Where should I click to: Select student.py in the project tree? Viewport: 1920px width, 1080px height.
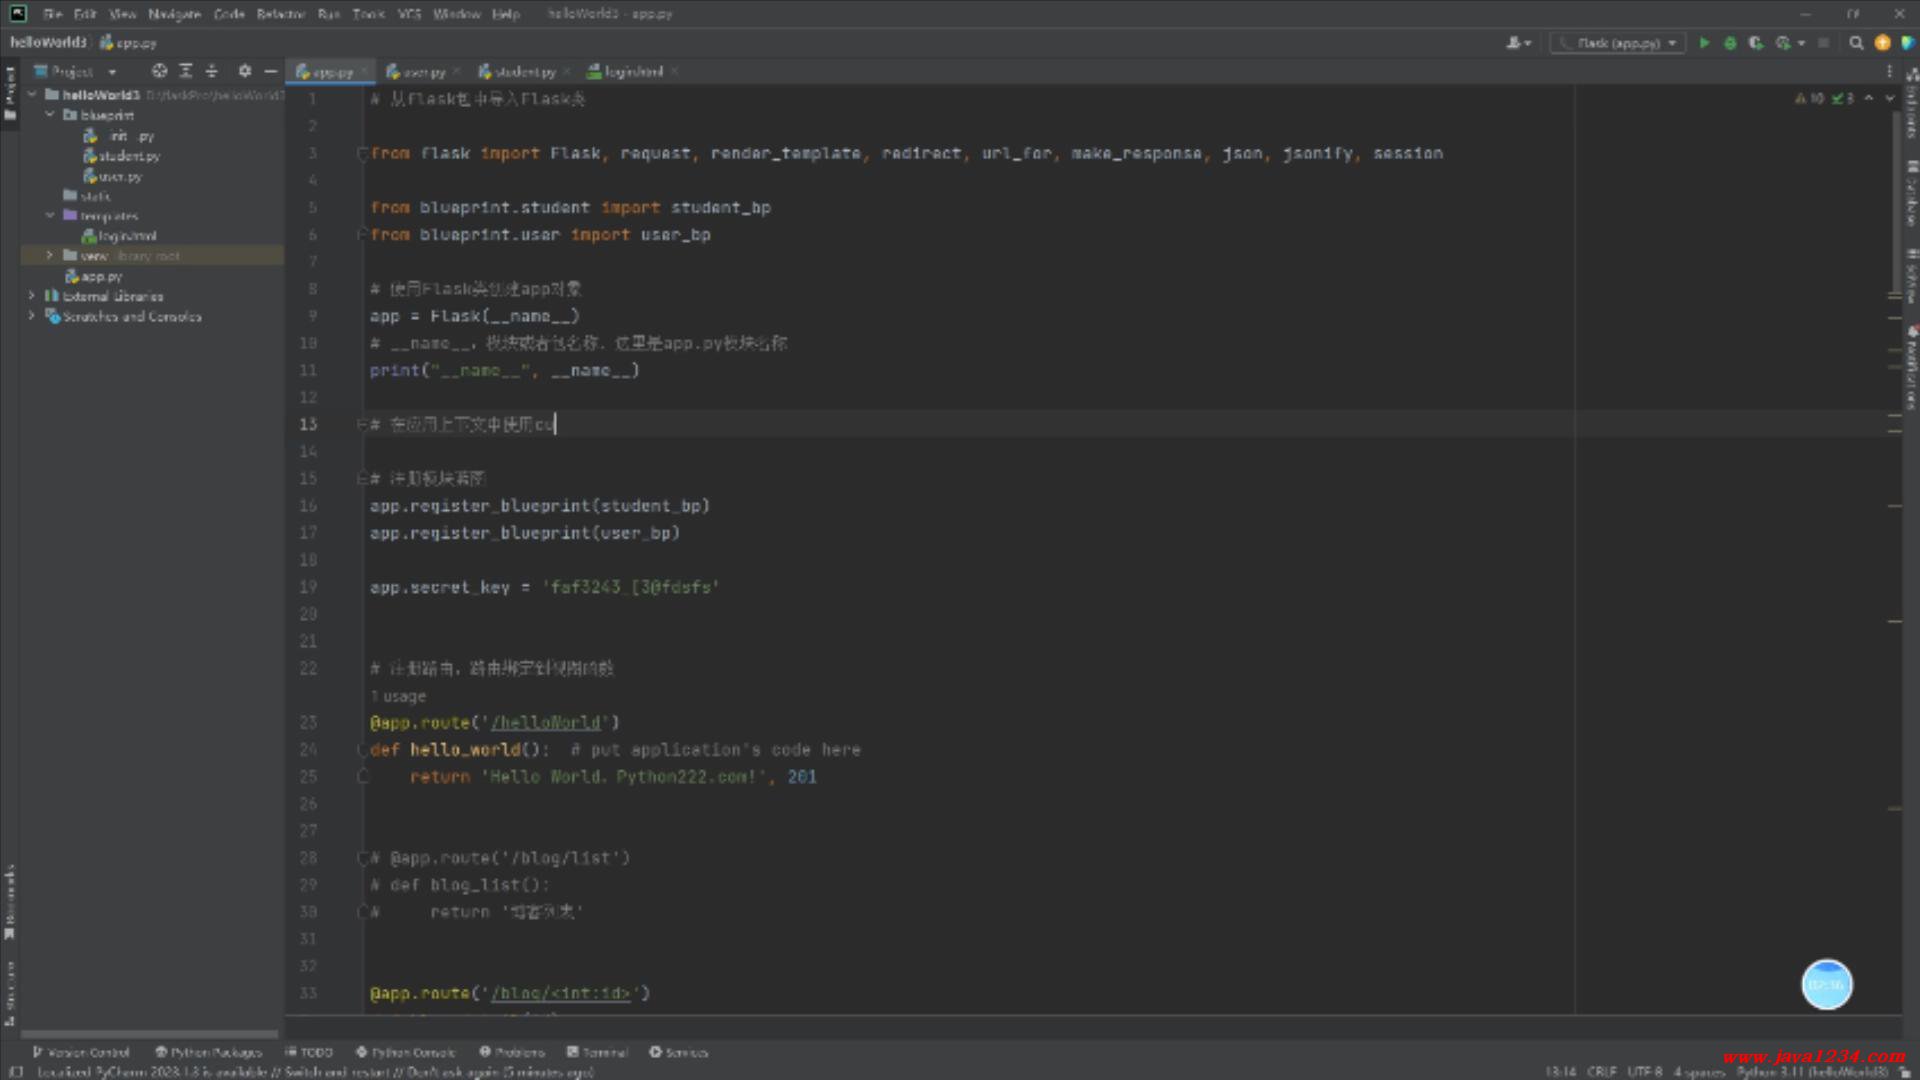121,156
